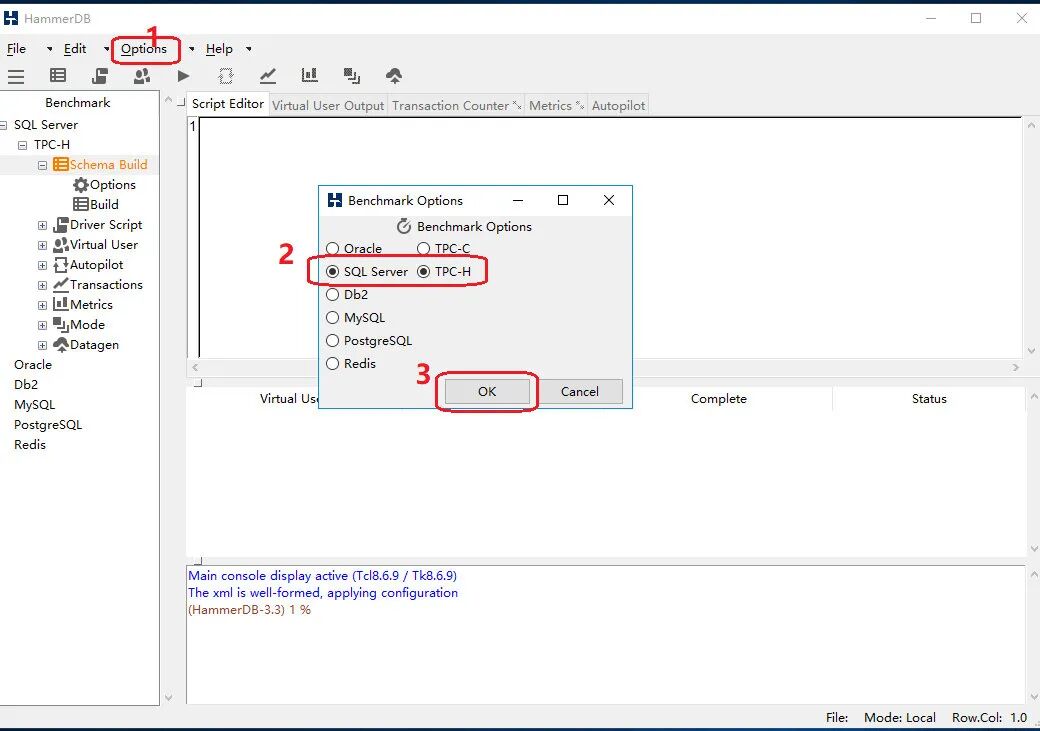Viewport: 1040px width, 731px height.
Task: Select the TPC-H radio button
Action: 423,271
